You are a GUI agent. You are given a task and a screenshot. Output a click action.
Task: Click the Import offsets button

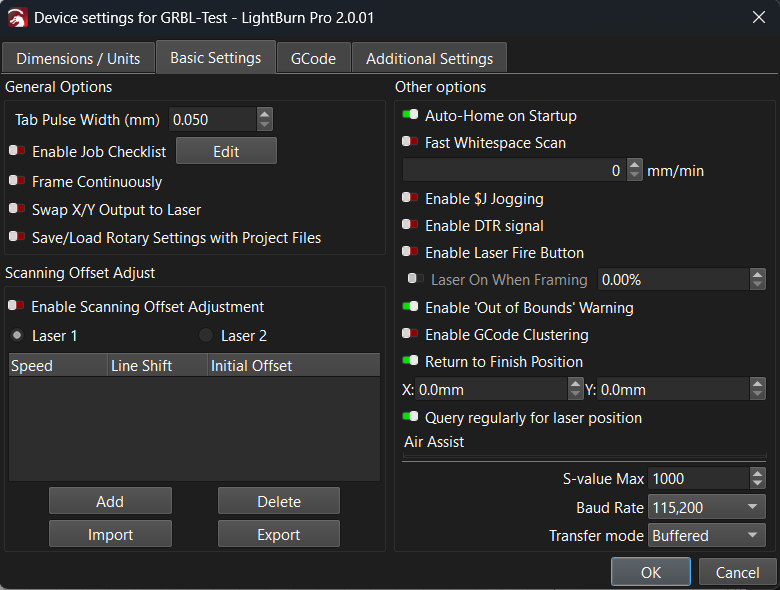[110, 534]
